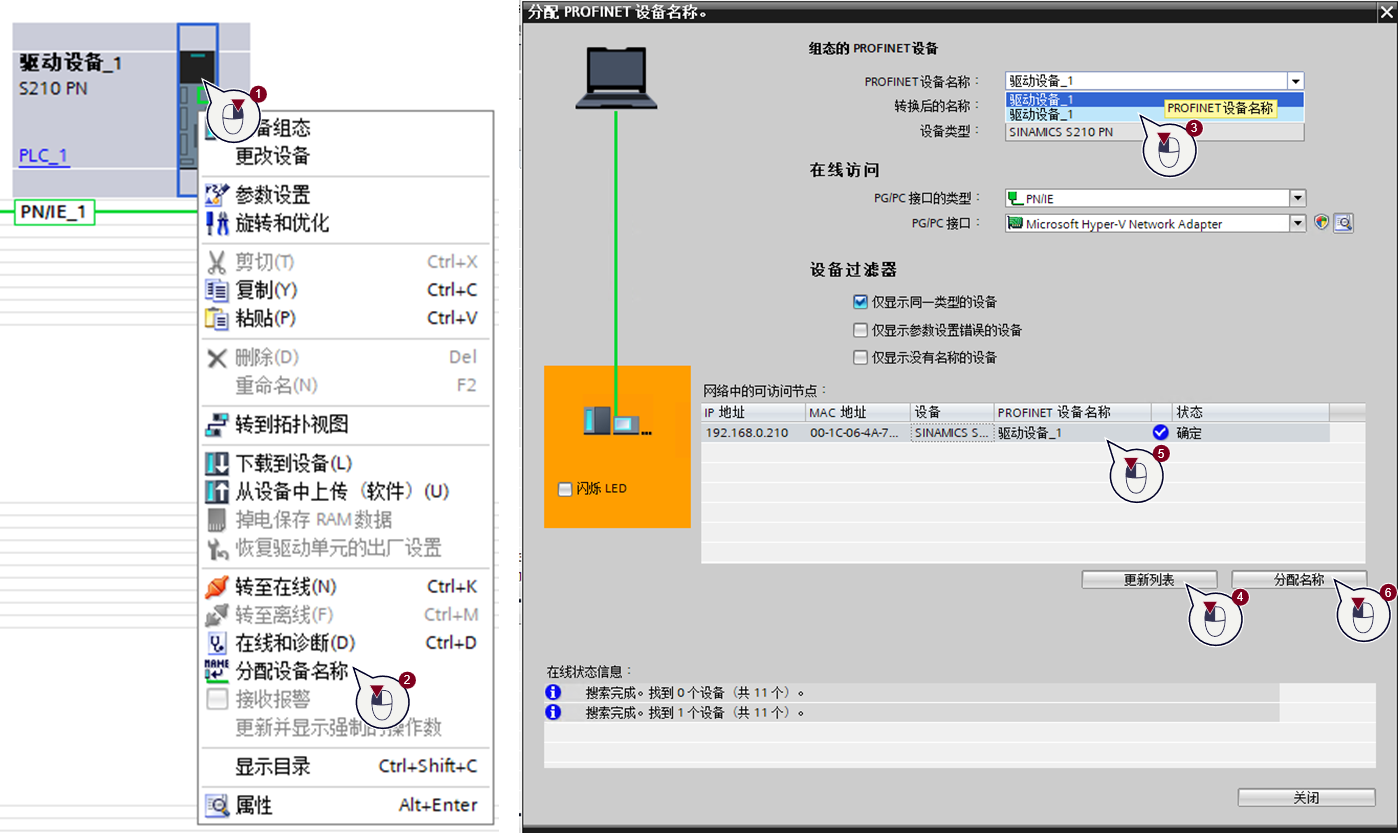Select the MAC address cell 00-1C-06-4A-7...
The image size is (1398, 833).
pyautogui.click(x=857, y=433)
